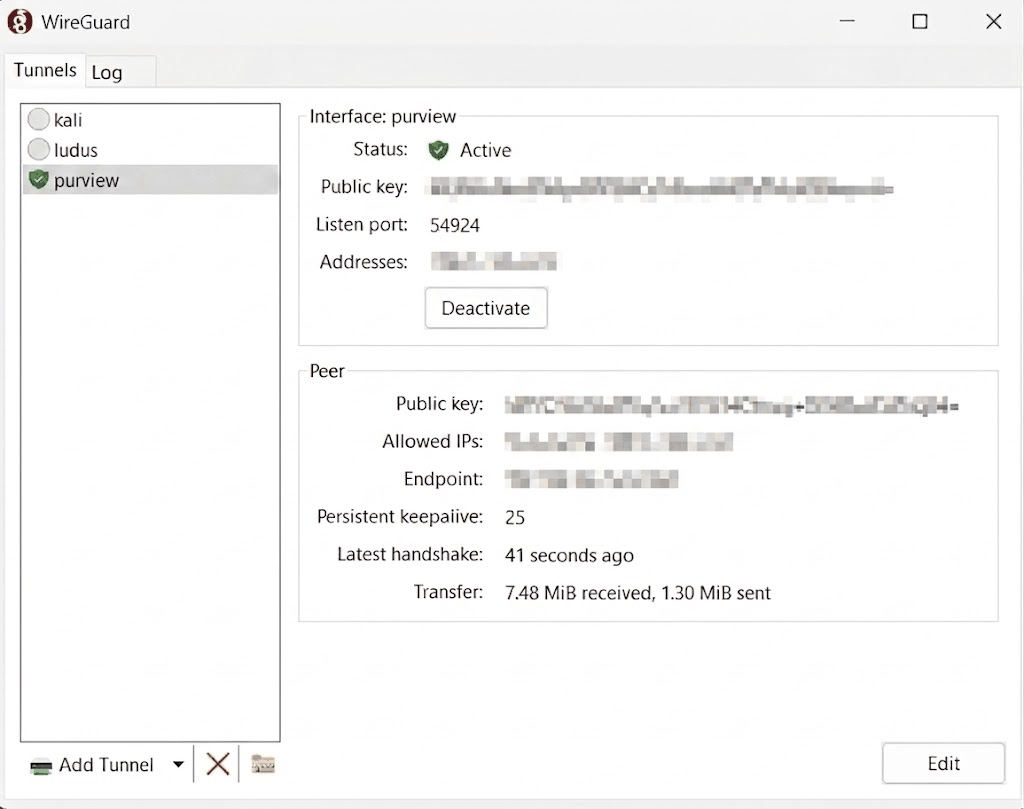Click the '41 seconds ago' handshake value
This screenshot has height=809, width=1024.
point(569,556)
